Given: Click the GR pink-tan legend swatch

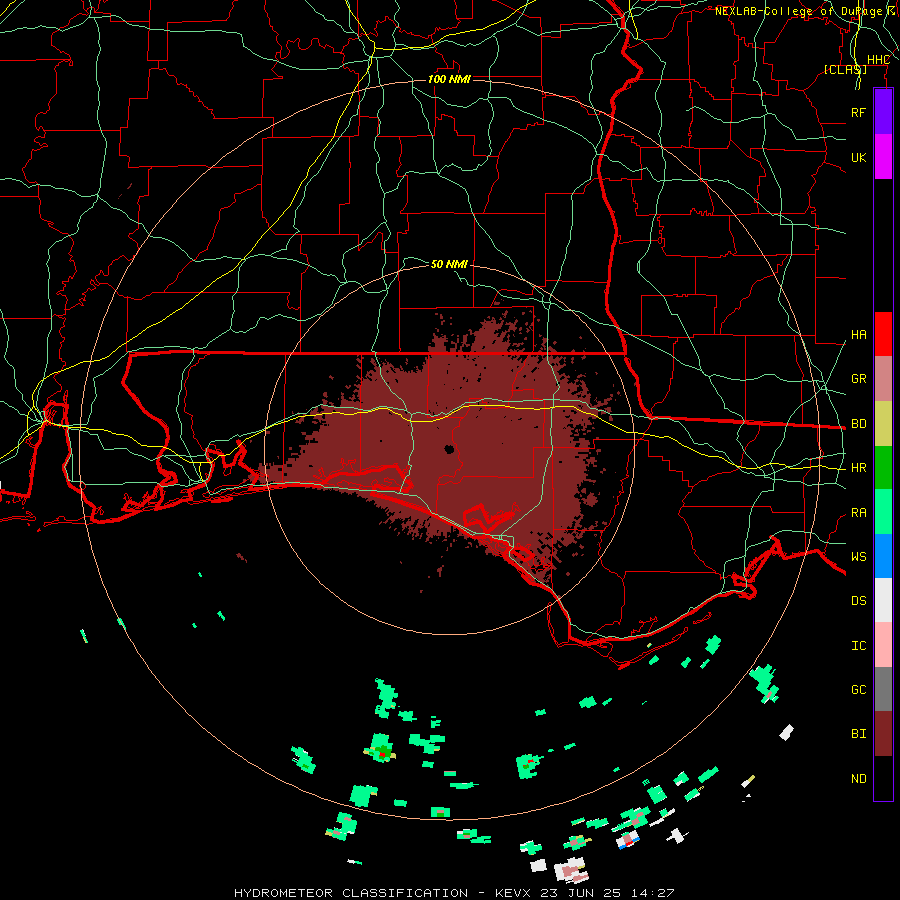Looking at the screenshot, I should (x=883, y=378).
